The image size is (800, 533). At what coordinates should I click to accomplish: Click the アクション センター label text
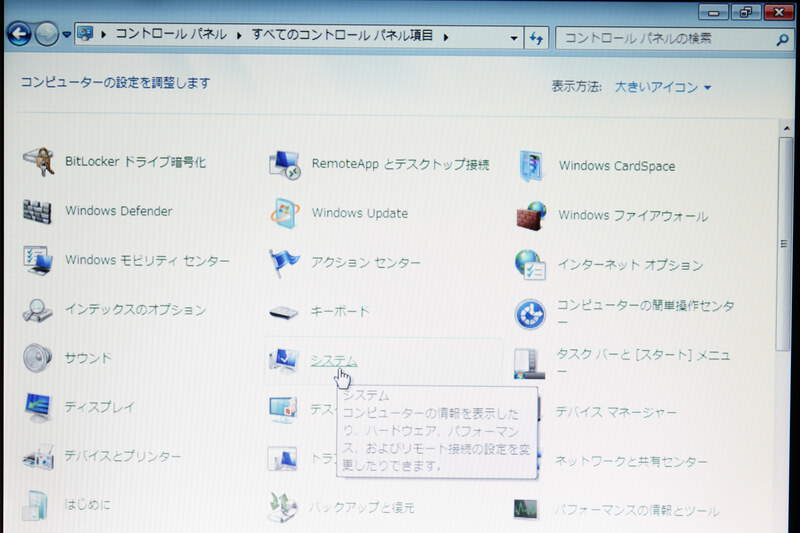(x=366, y=263)
